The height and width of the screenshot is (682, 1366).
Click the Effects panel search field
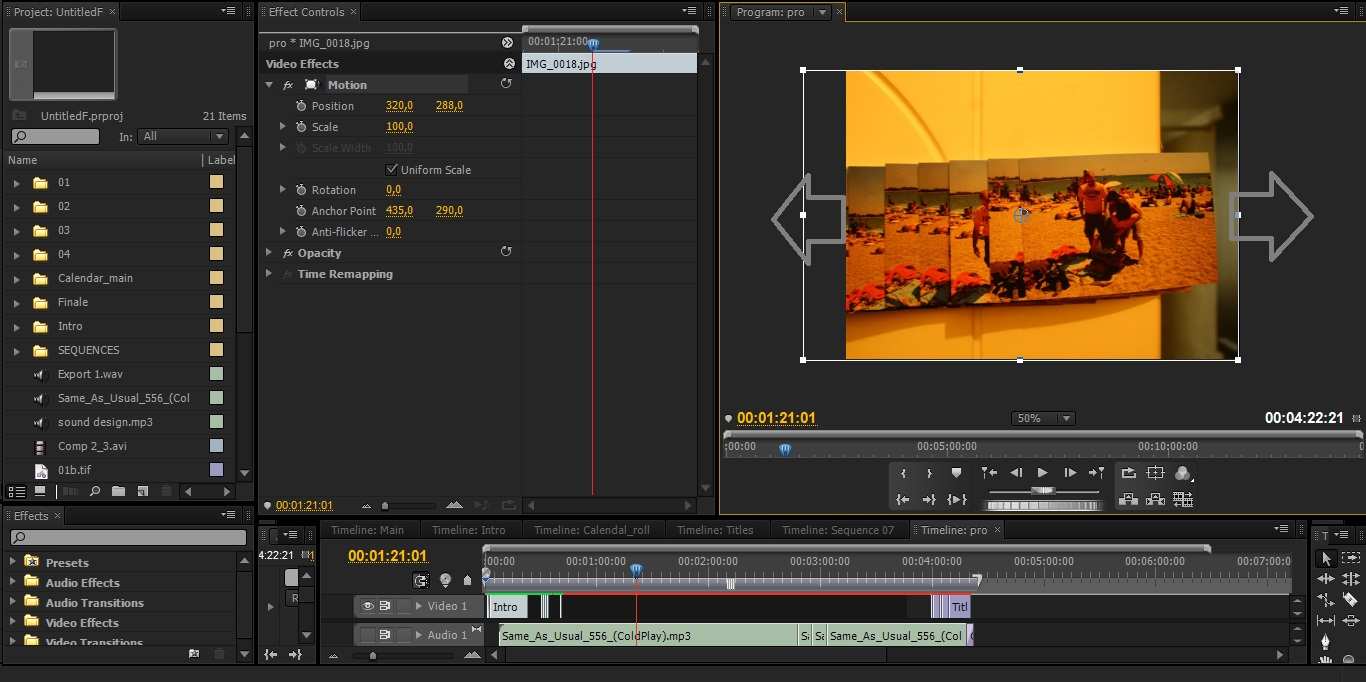coord(127,538)
